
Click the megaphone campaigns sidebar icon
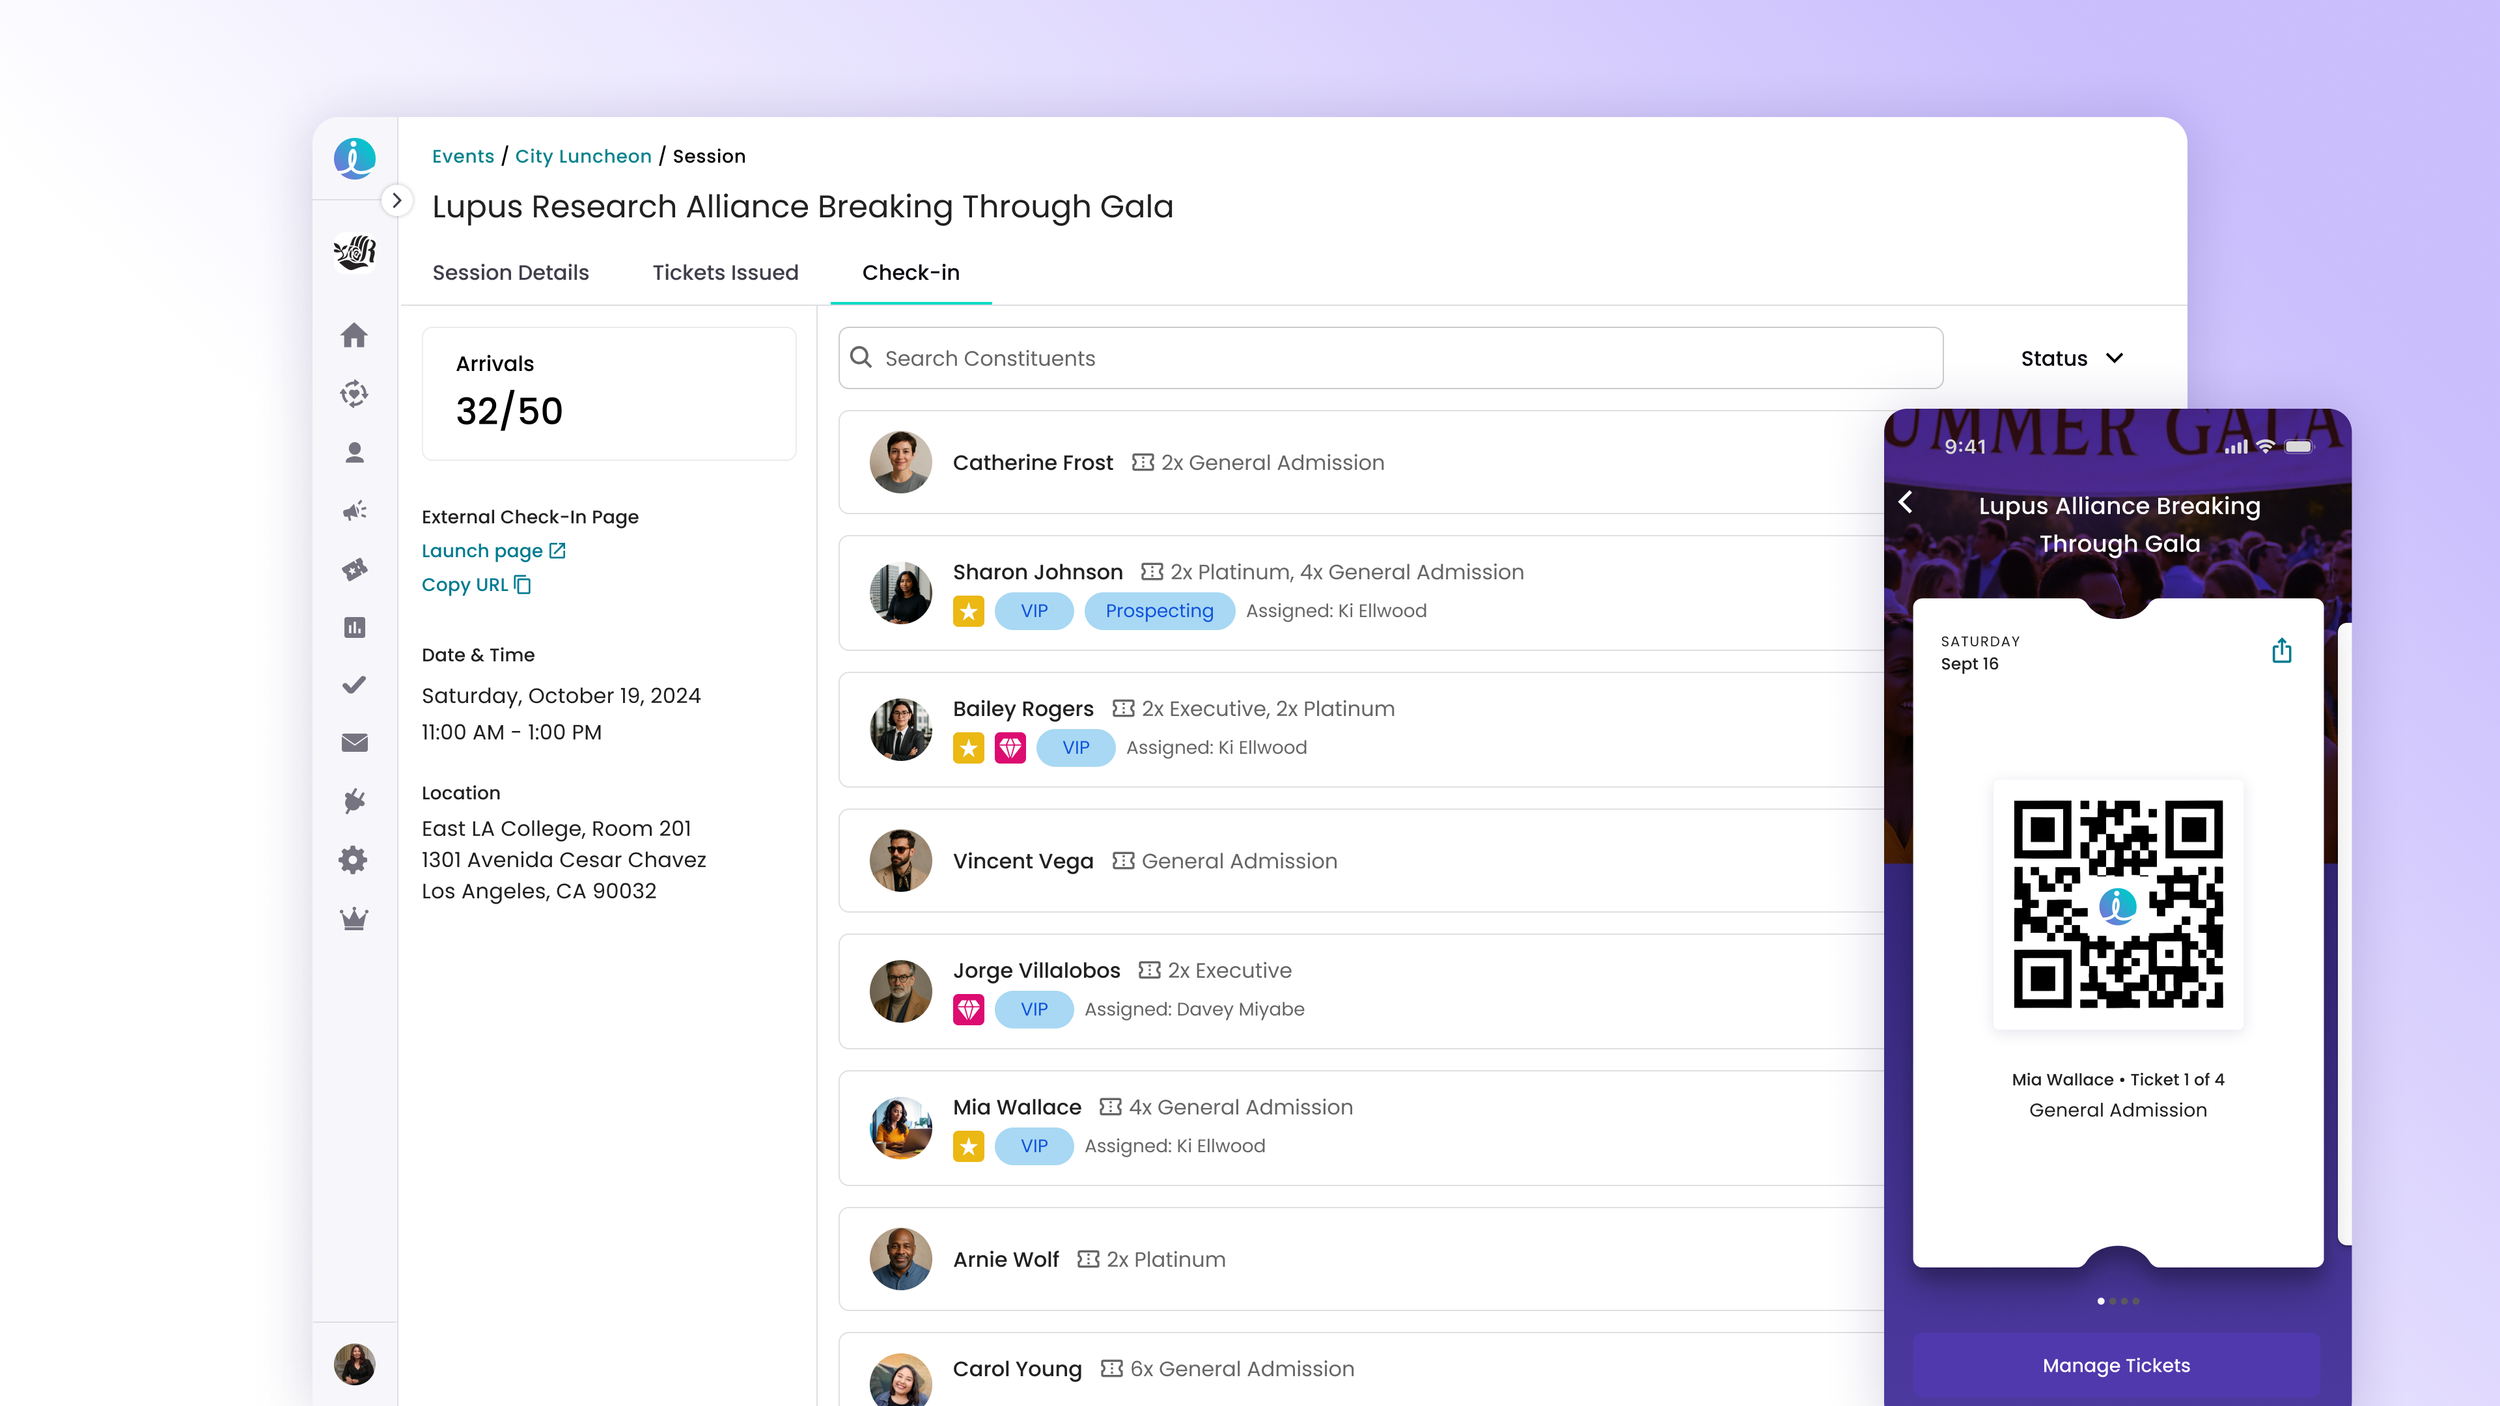pyautogui.click(x=354, y=511)
